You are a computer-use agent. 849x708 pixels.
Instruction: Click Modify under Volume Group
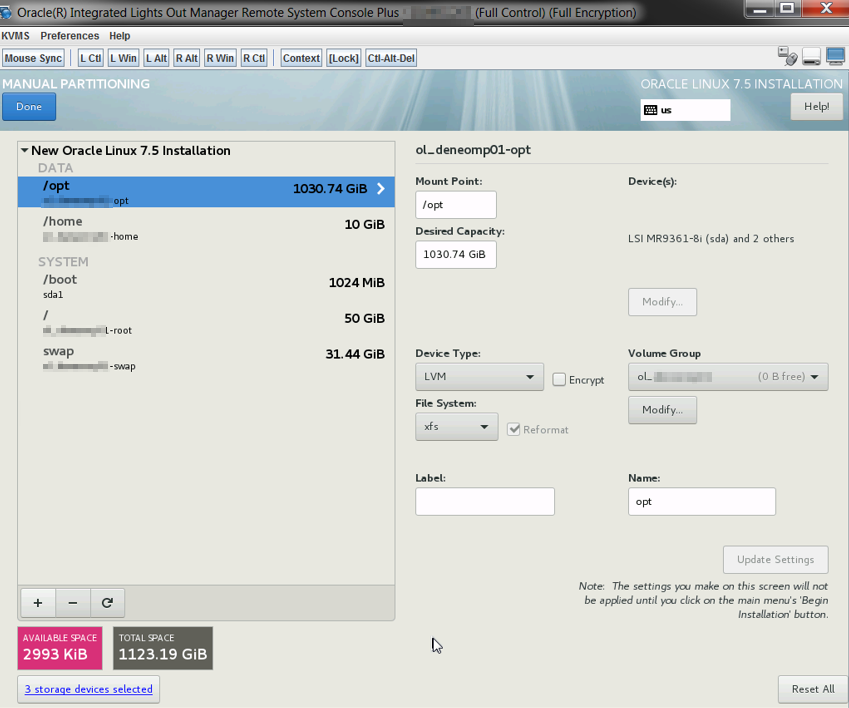[x=662, y=410]
